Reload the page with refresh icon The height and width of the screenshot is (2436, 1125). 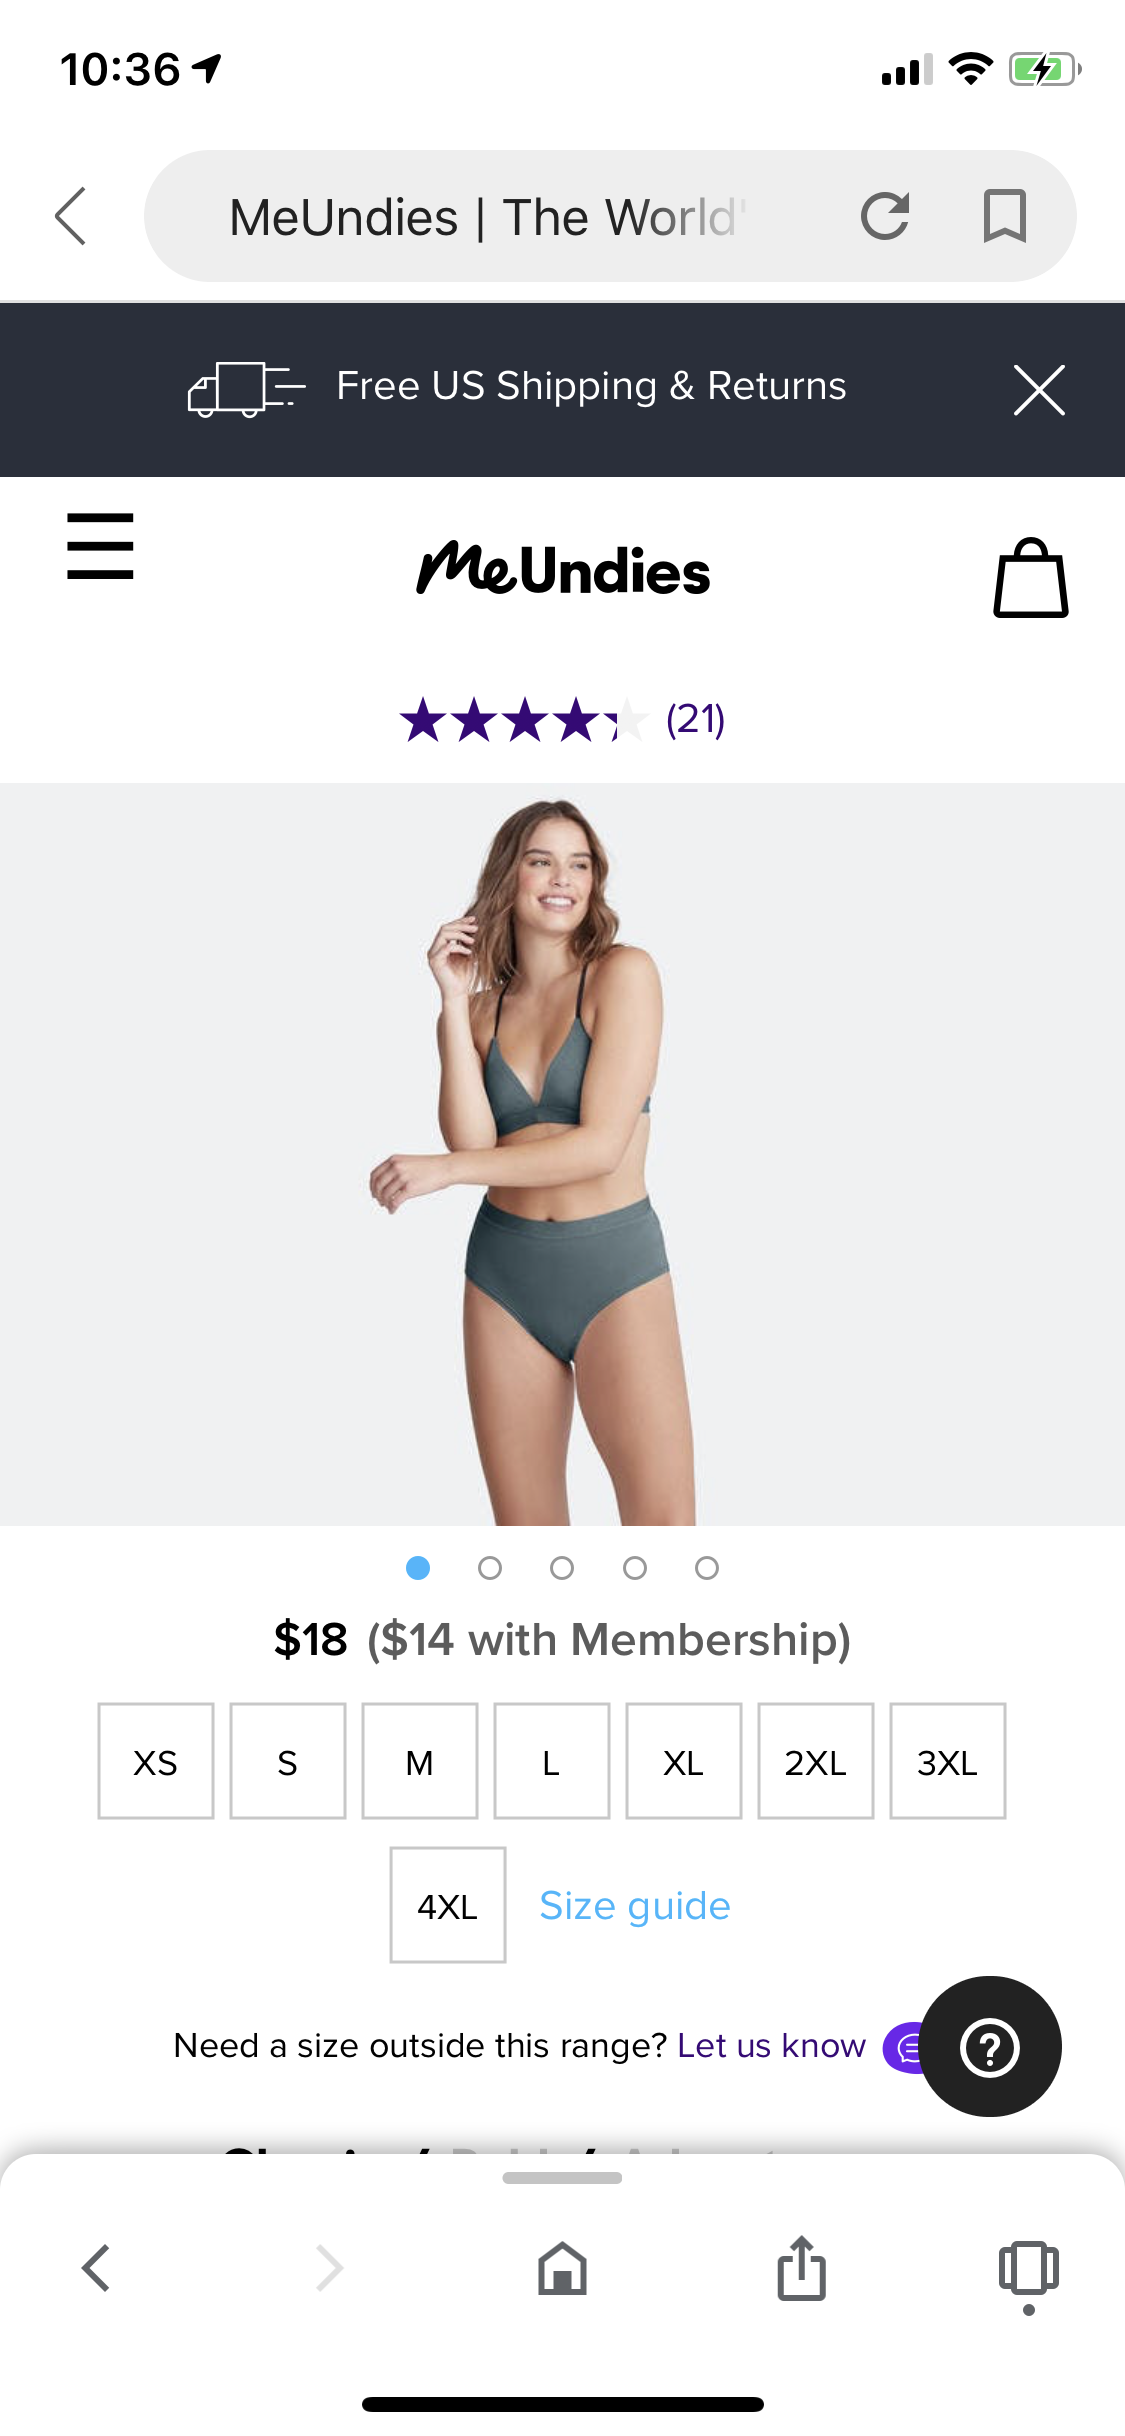[885, 216]
